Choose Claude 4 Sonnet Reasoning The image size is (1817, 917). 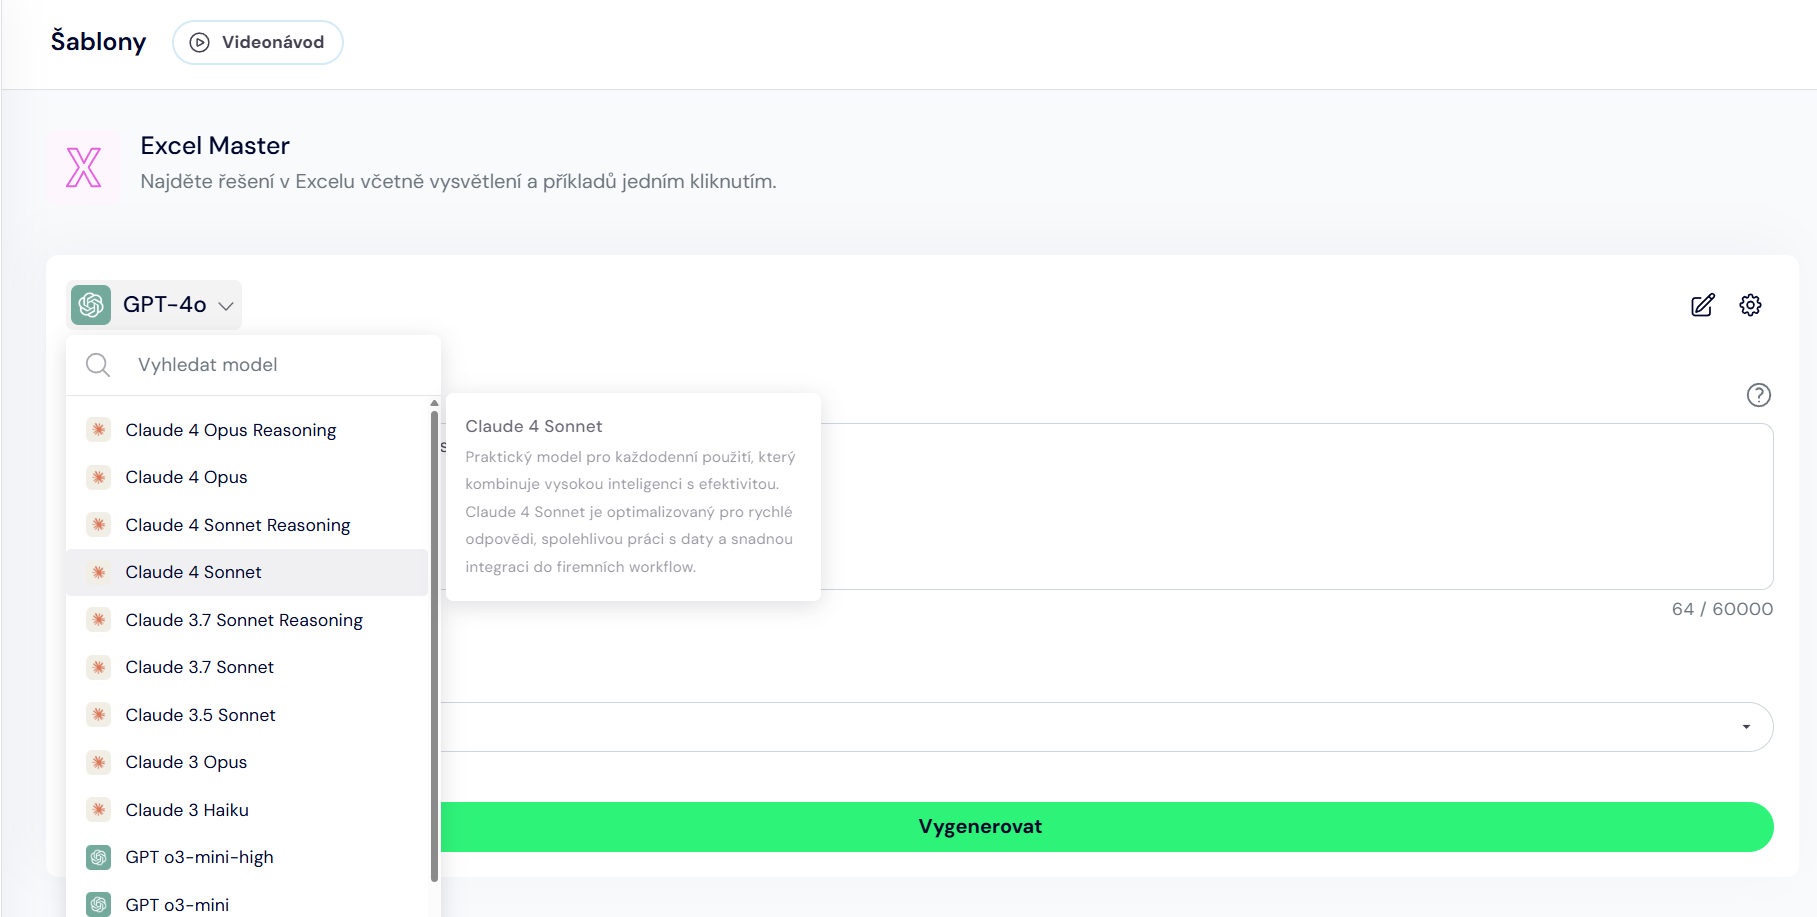click(247, 525)
